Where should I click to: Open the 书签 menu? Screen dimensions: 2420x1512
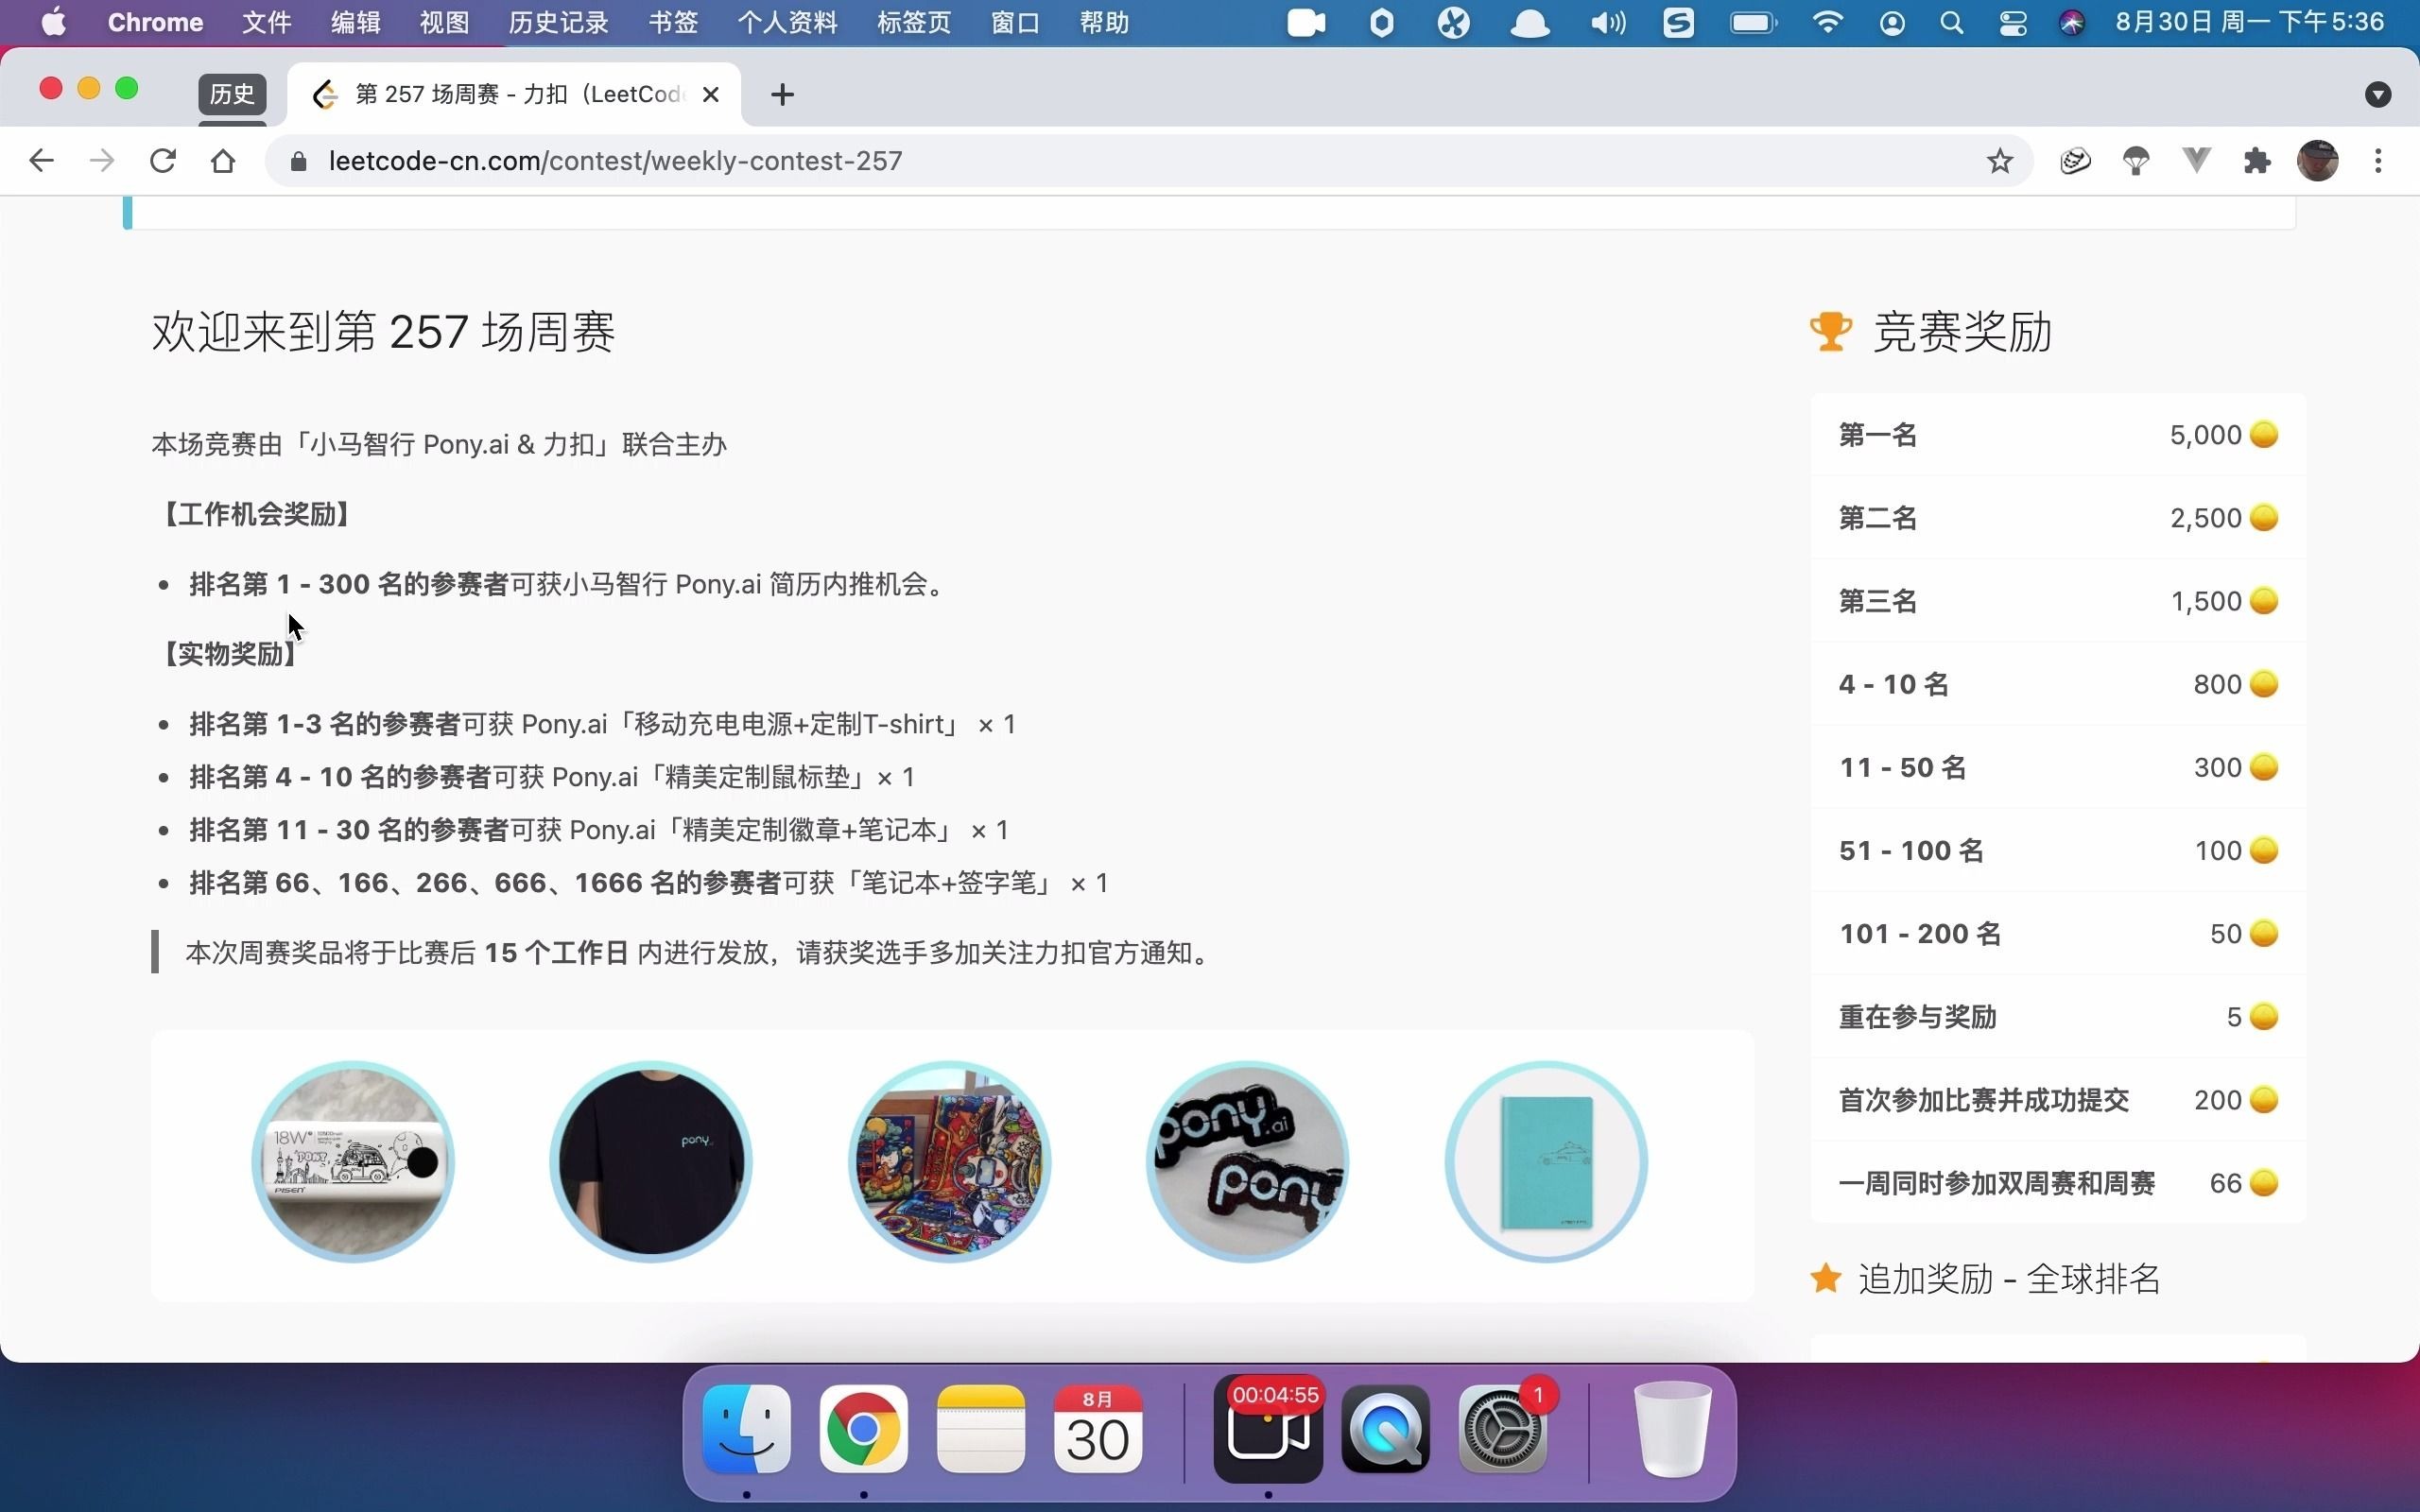(x=673, y=22)
